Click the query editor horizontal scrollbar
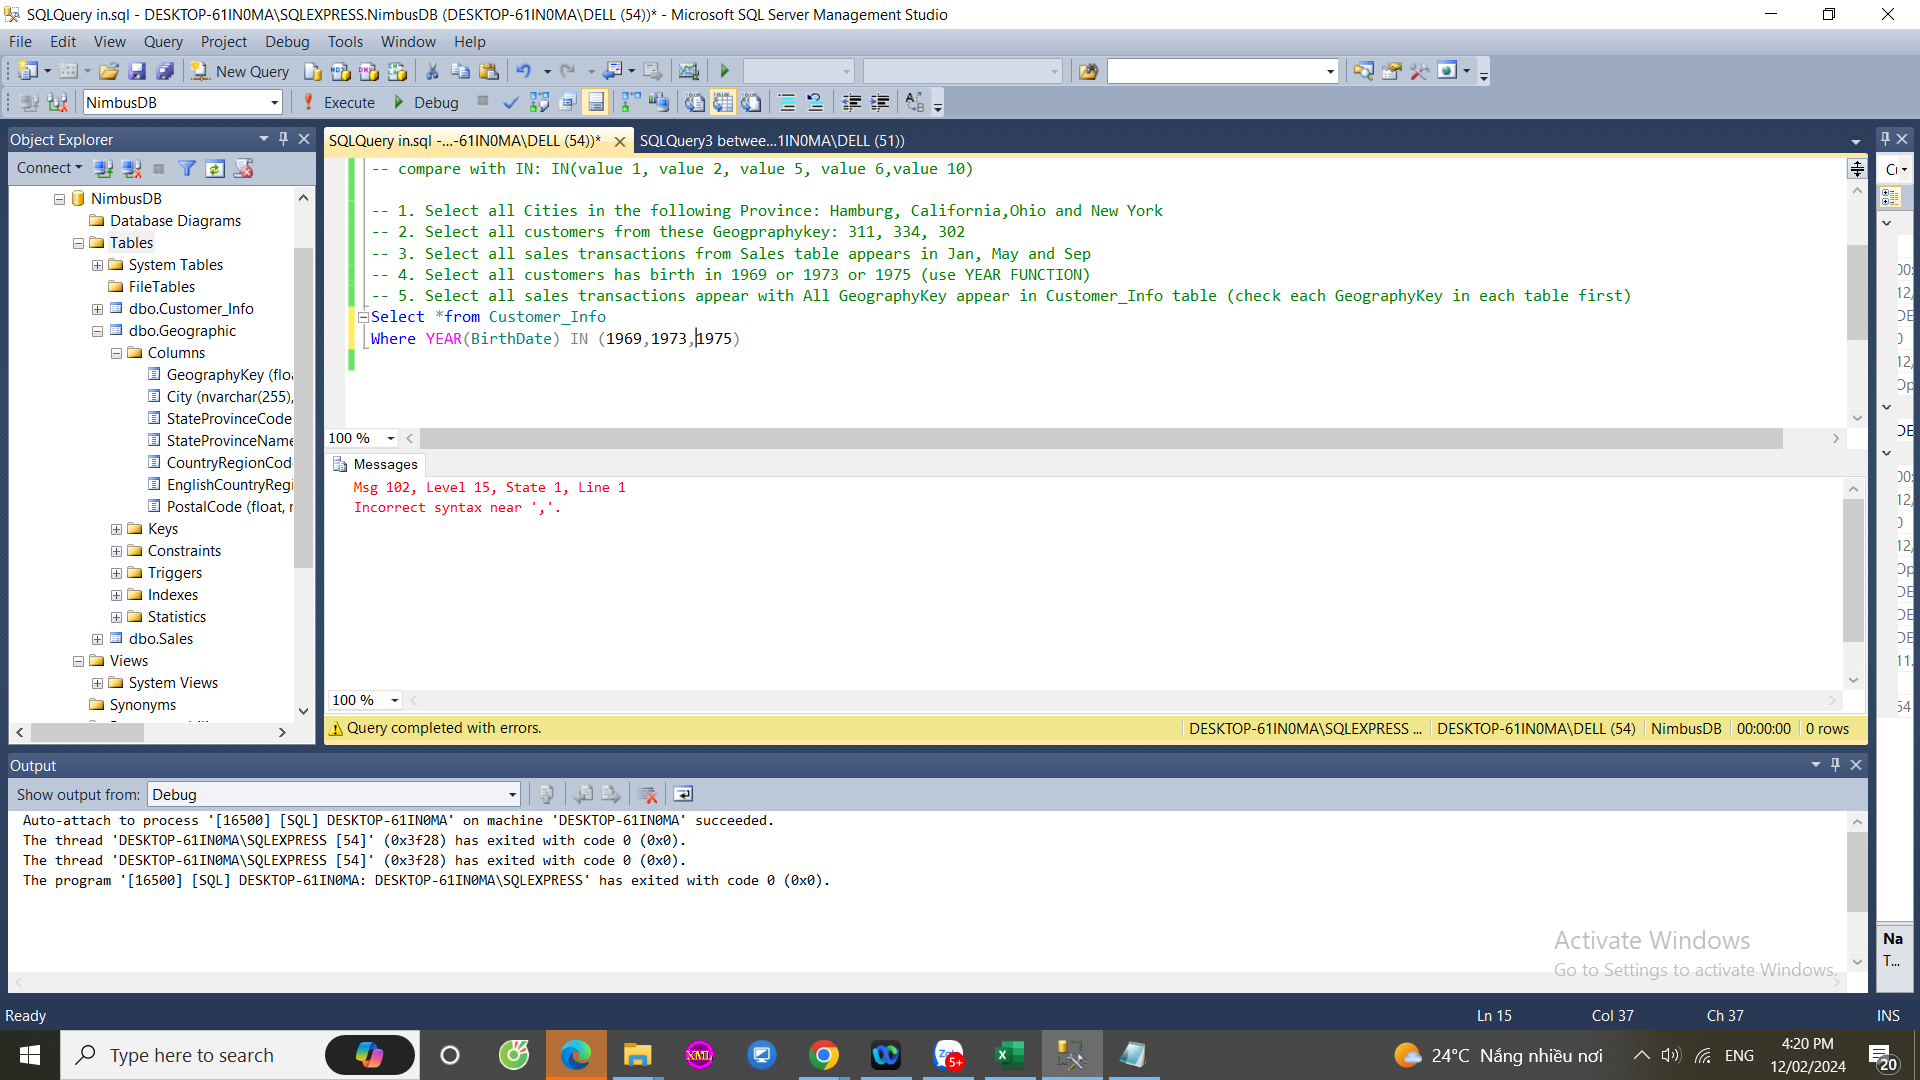This screenshot has width=1920, height=1080. click(1101, 438)
